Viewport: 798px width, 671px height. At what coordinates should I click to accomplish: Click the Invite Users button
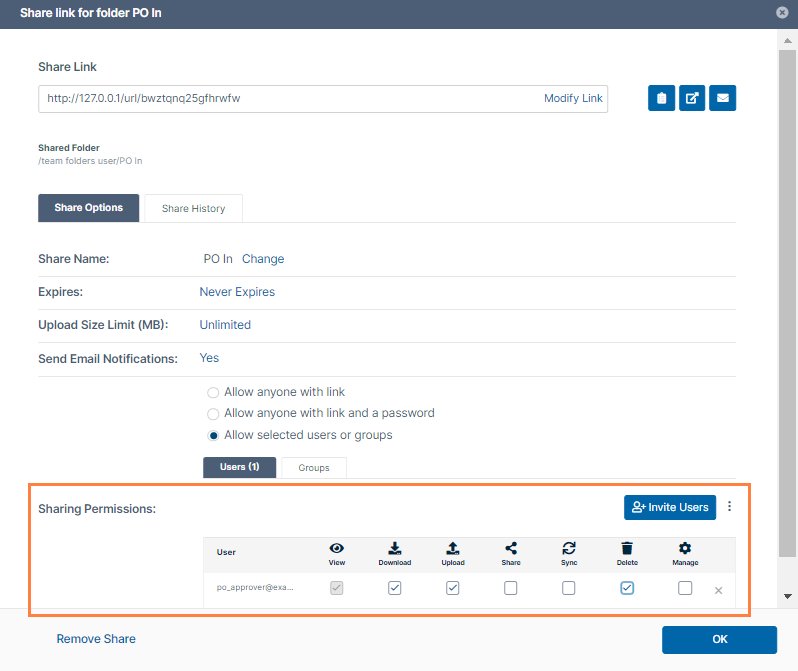[670, 507]
